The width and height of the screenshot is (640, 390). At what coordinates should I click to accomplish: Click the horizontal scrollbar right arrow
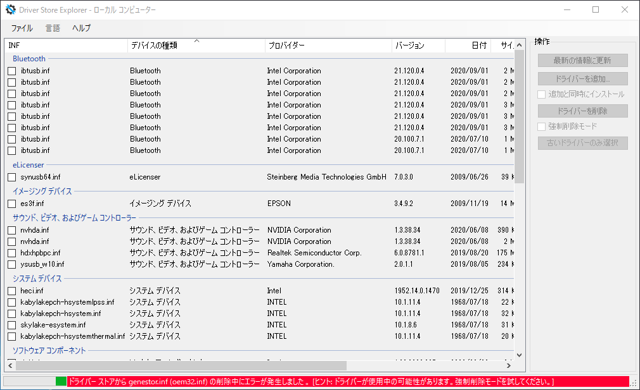click(x=509, y=366)
